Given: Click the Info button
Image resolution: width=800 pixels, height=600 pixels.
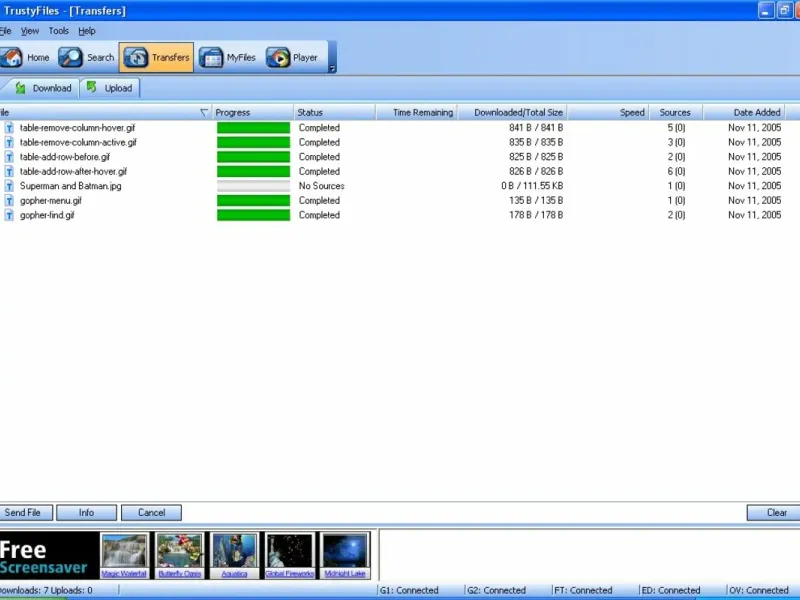Looking at the screenshot, I should point(86,513).
